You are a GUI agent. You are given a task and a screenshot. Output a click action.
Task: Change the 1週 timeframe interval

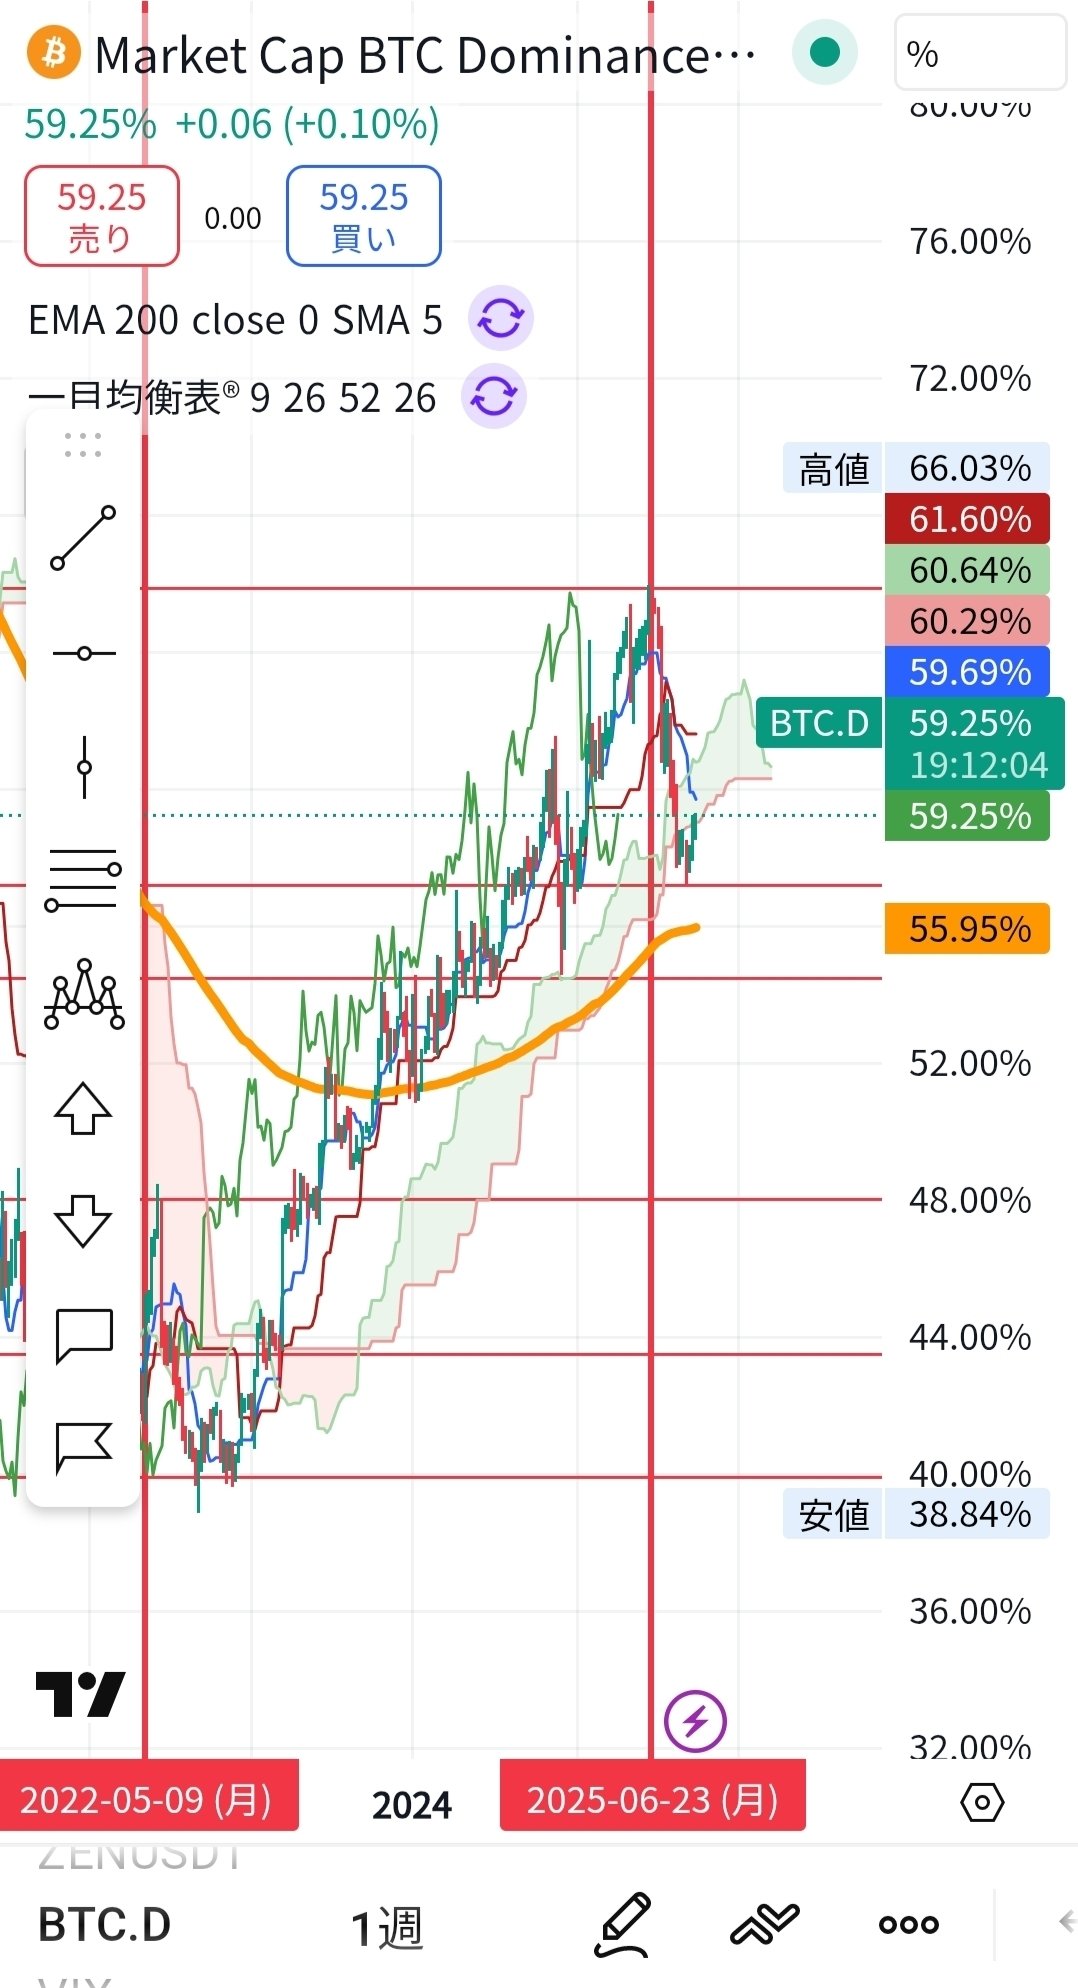coord(387,1926)
